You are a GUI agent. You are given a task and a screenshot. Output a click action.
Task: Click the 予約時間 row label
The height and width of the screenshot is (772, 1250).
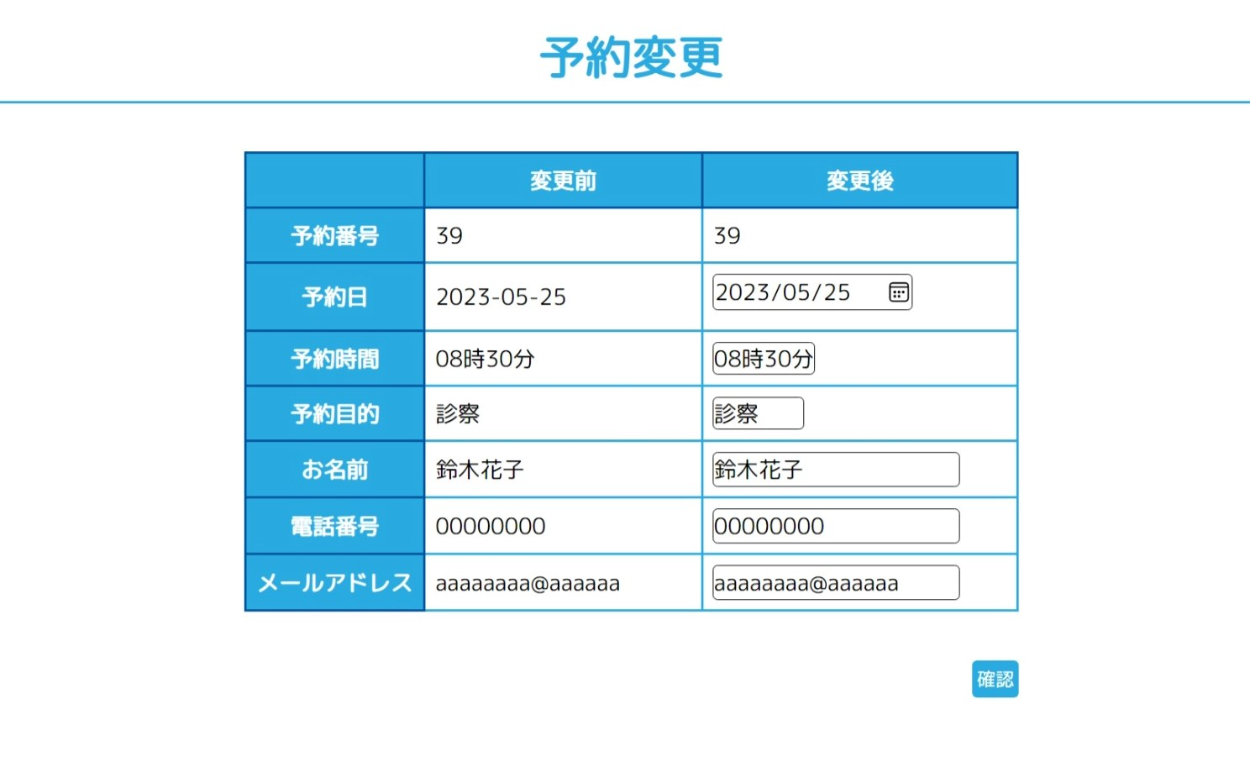(x=335, y=359)
